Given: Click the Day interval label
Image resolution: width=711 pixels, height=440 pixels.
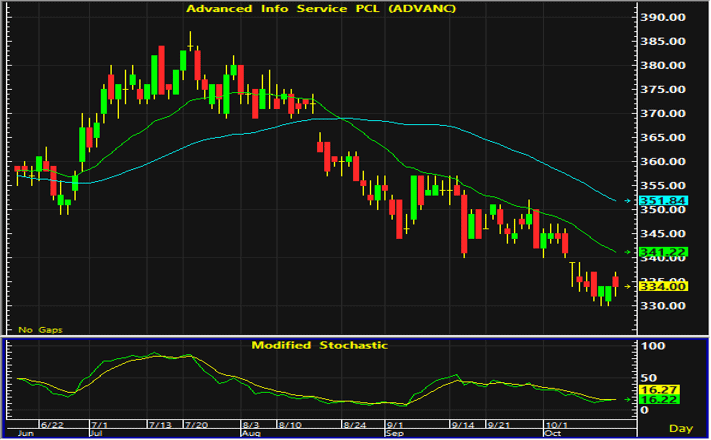Looking at the screenshot, I should (681, 428).
